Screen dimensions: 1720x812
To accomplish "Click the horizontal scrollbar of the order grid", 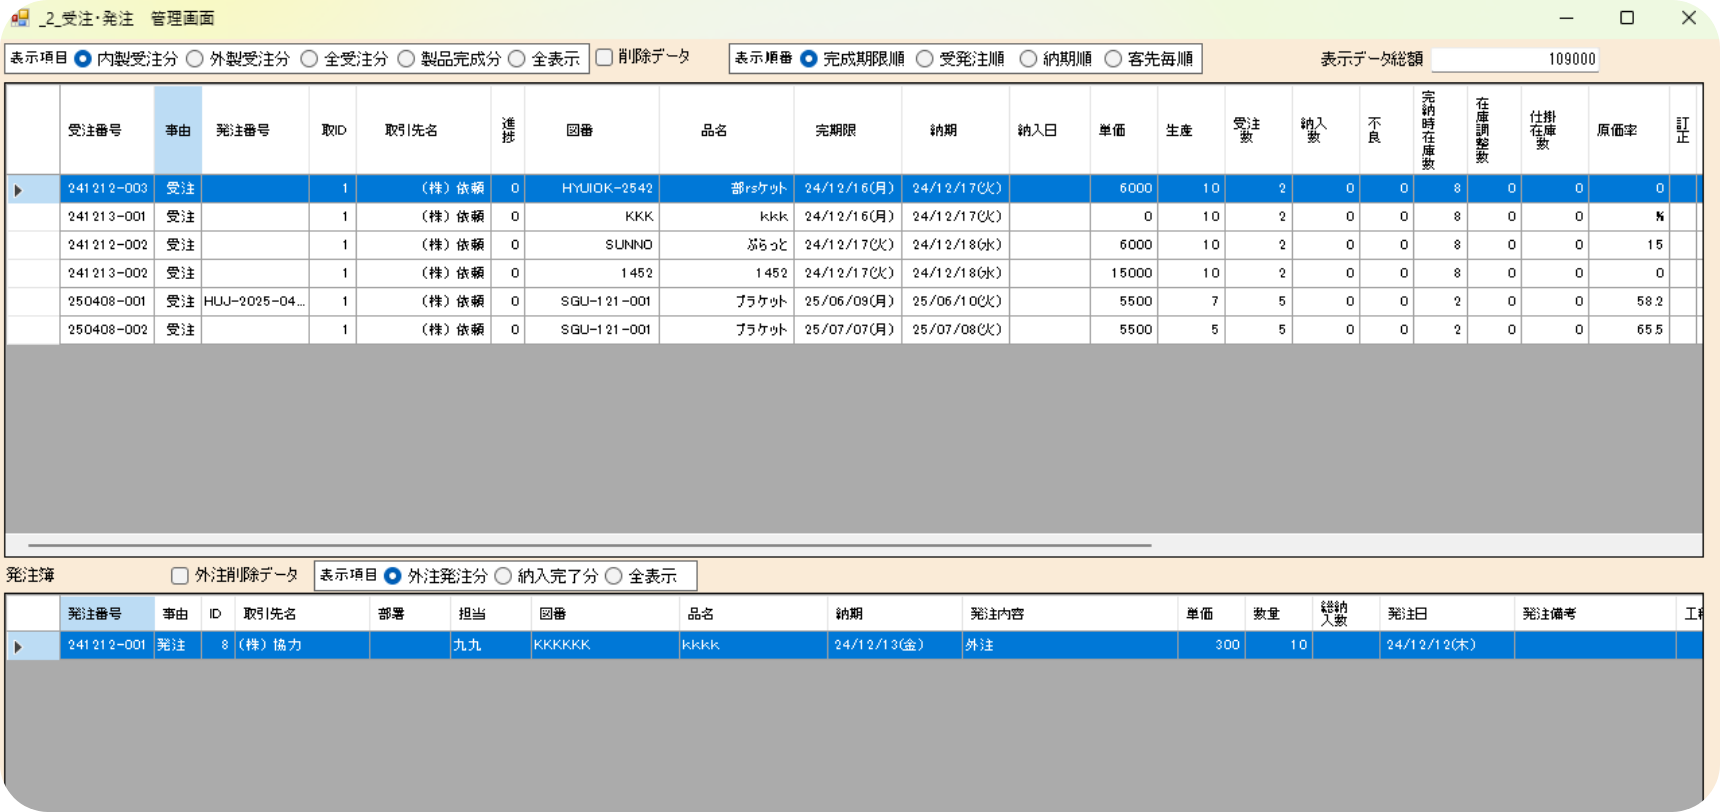I will [590, 545].
